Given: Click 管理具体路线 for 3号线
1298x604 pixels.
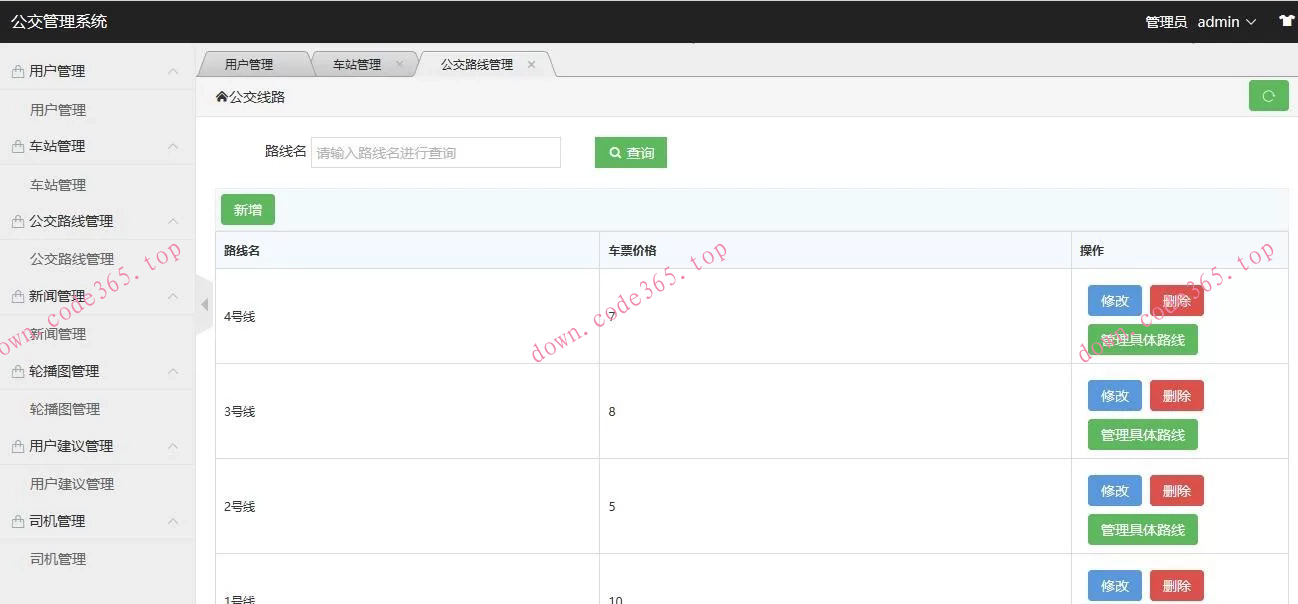Looking at the screenshot, I should pos(1143,435).
